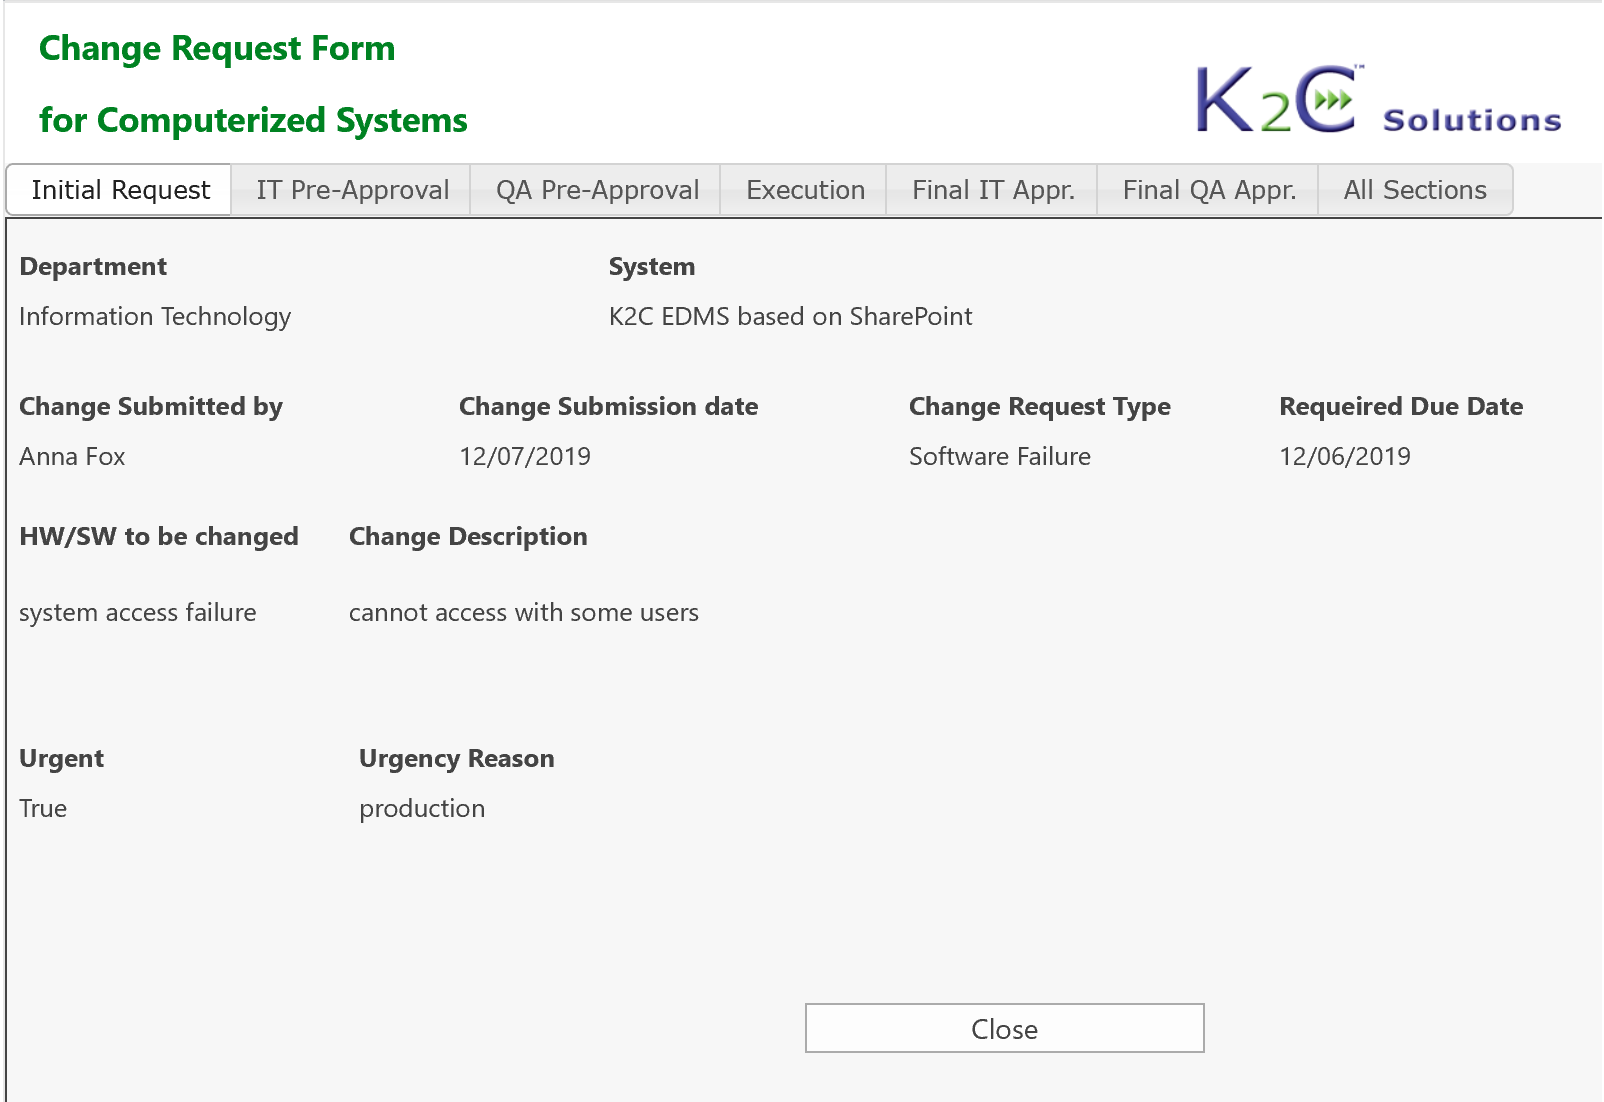Viewport: 1604px width, 1102px height.
Task: Click the K2C Solutions logo
Action: [x=1378, y=99]
